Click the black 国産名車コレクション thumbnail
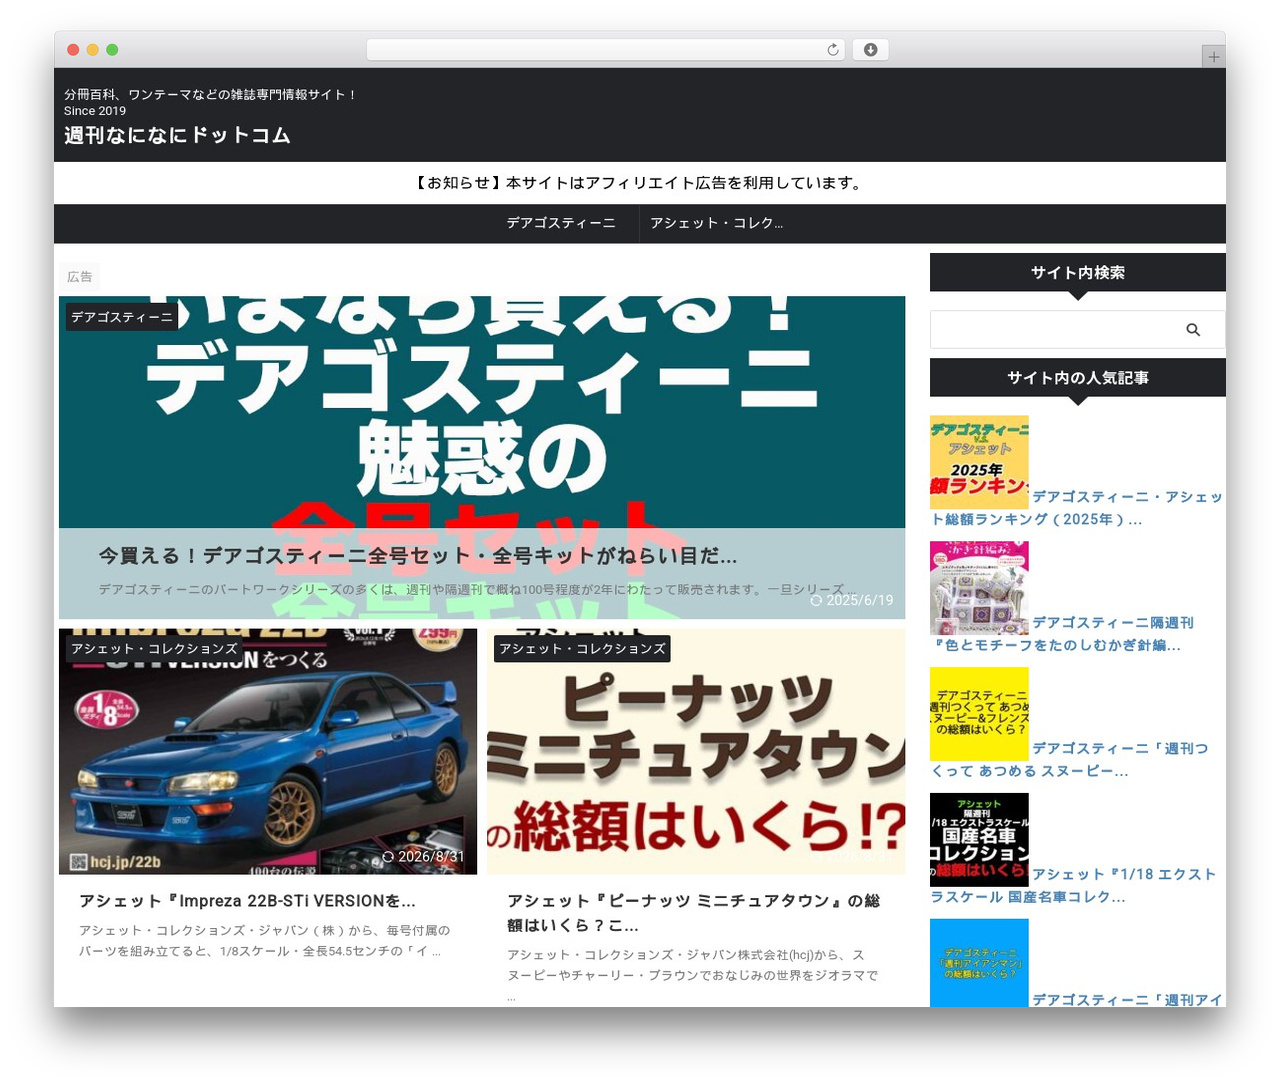Screen dimensions: 1280x1084 [979, 840]
